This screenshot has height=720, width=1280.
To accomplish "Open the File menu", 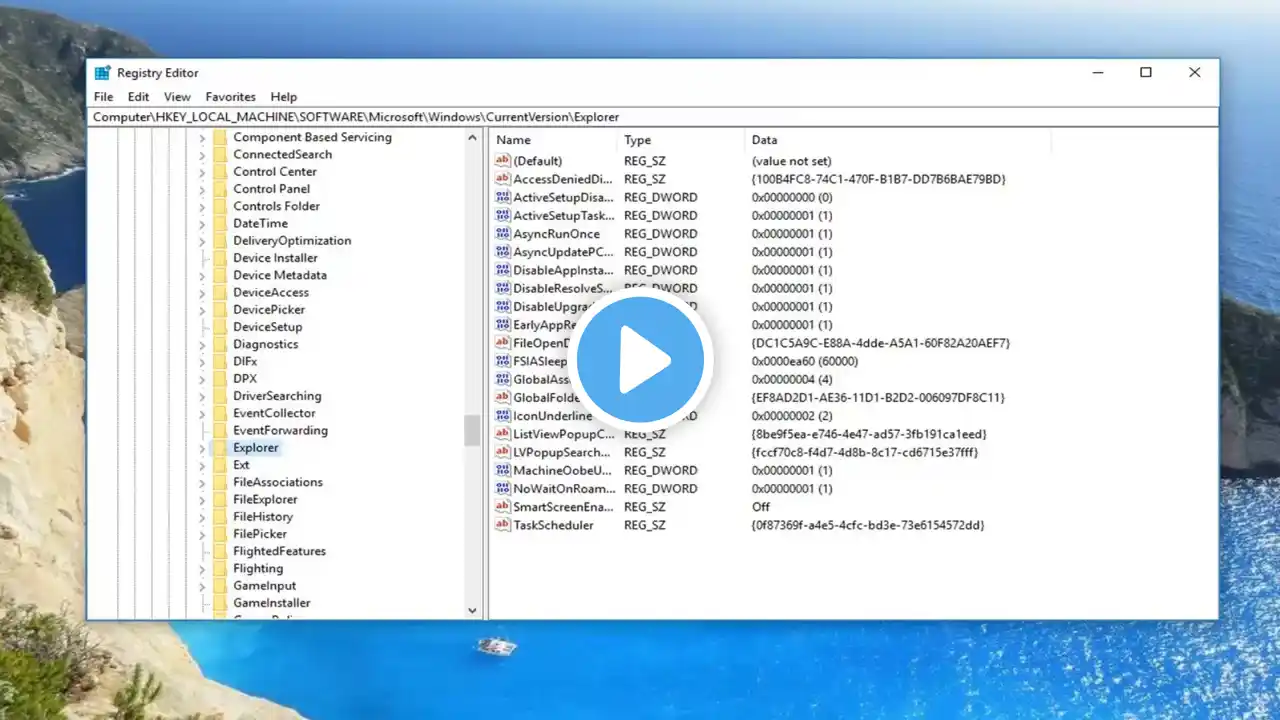I will click(103, 97).
